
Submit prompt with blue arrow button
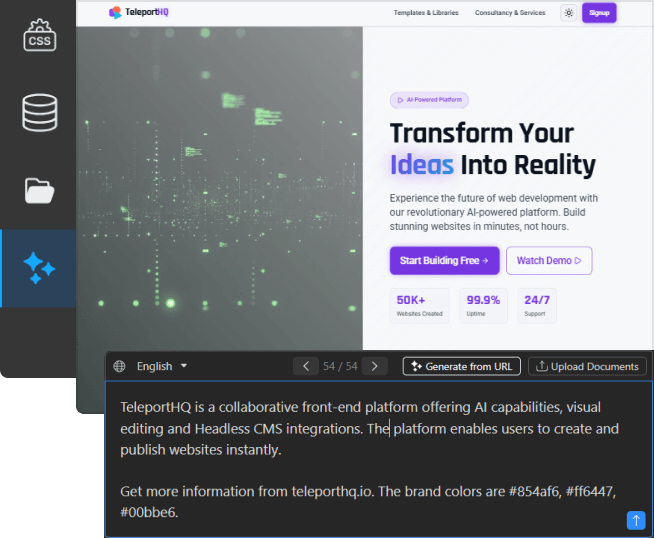coord(635,520)
